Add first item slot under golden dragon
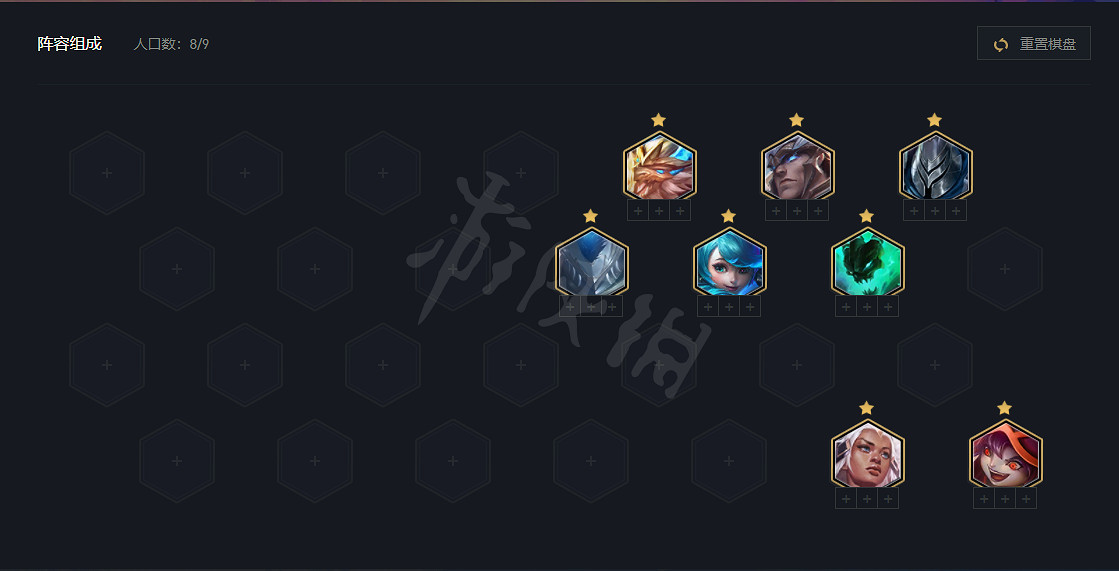 click(x=638, y=211)
